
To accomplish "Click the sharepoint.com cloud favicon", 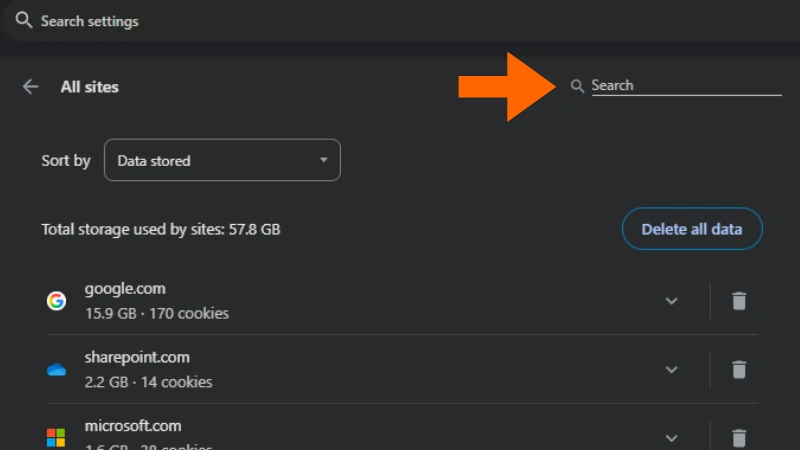I will (x=56, y=370).
